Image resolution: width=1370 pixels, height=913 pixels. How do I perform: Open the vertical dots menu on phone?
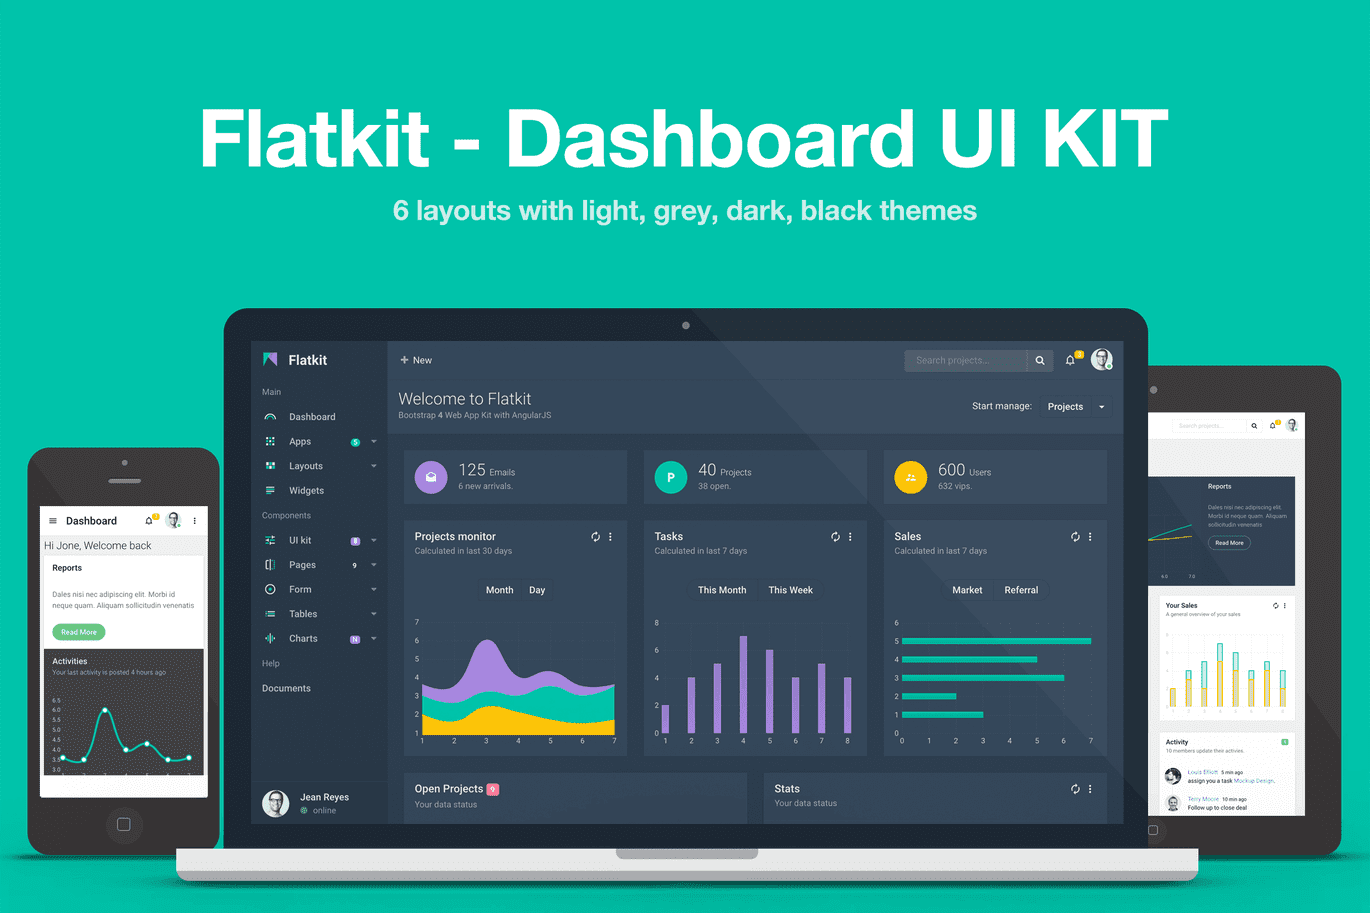click(195, 521)
